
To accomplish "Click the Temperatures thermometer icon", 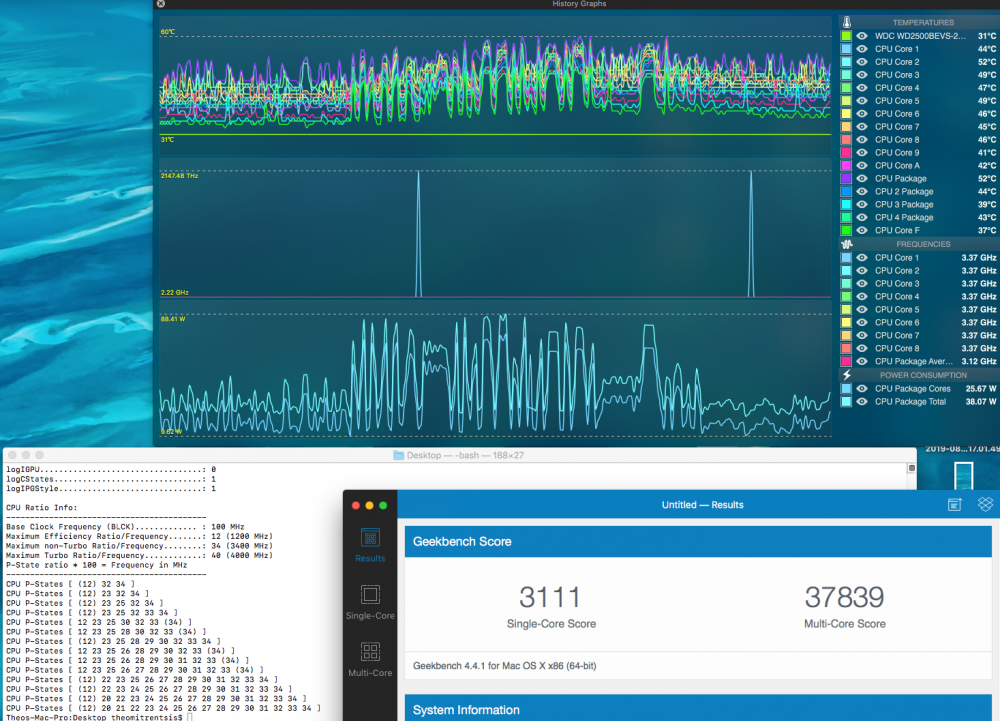I will (x=847, y=22).
